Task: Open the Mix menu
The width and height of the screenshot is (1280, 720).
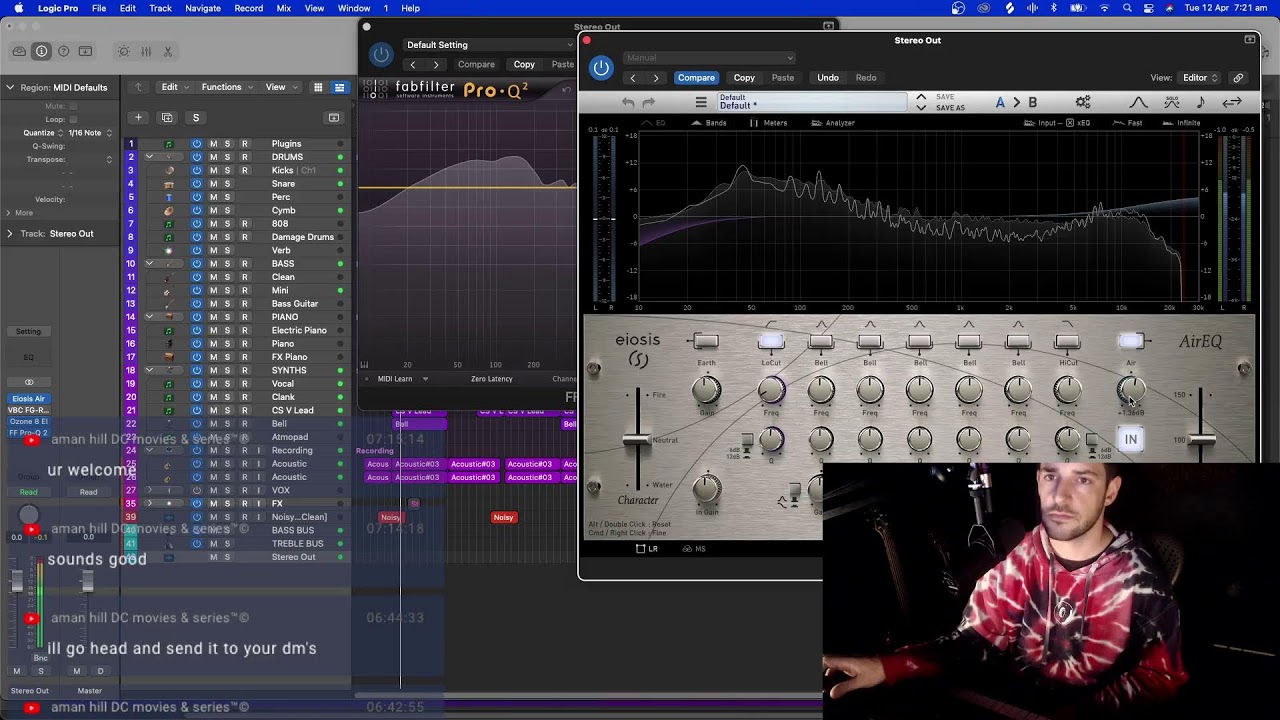Action: click(284, 8)
